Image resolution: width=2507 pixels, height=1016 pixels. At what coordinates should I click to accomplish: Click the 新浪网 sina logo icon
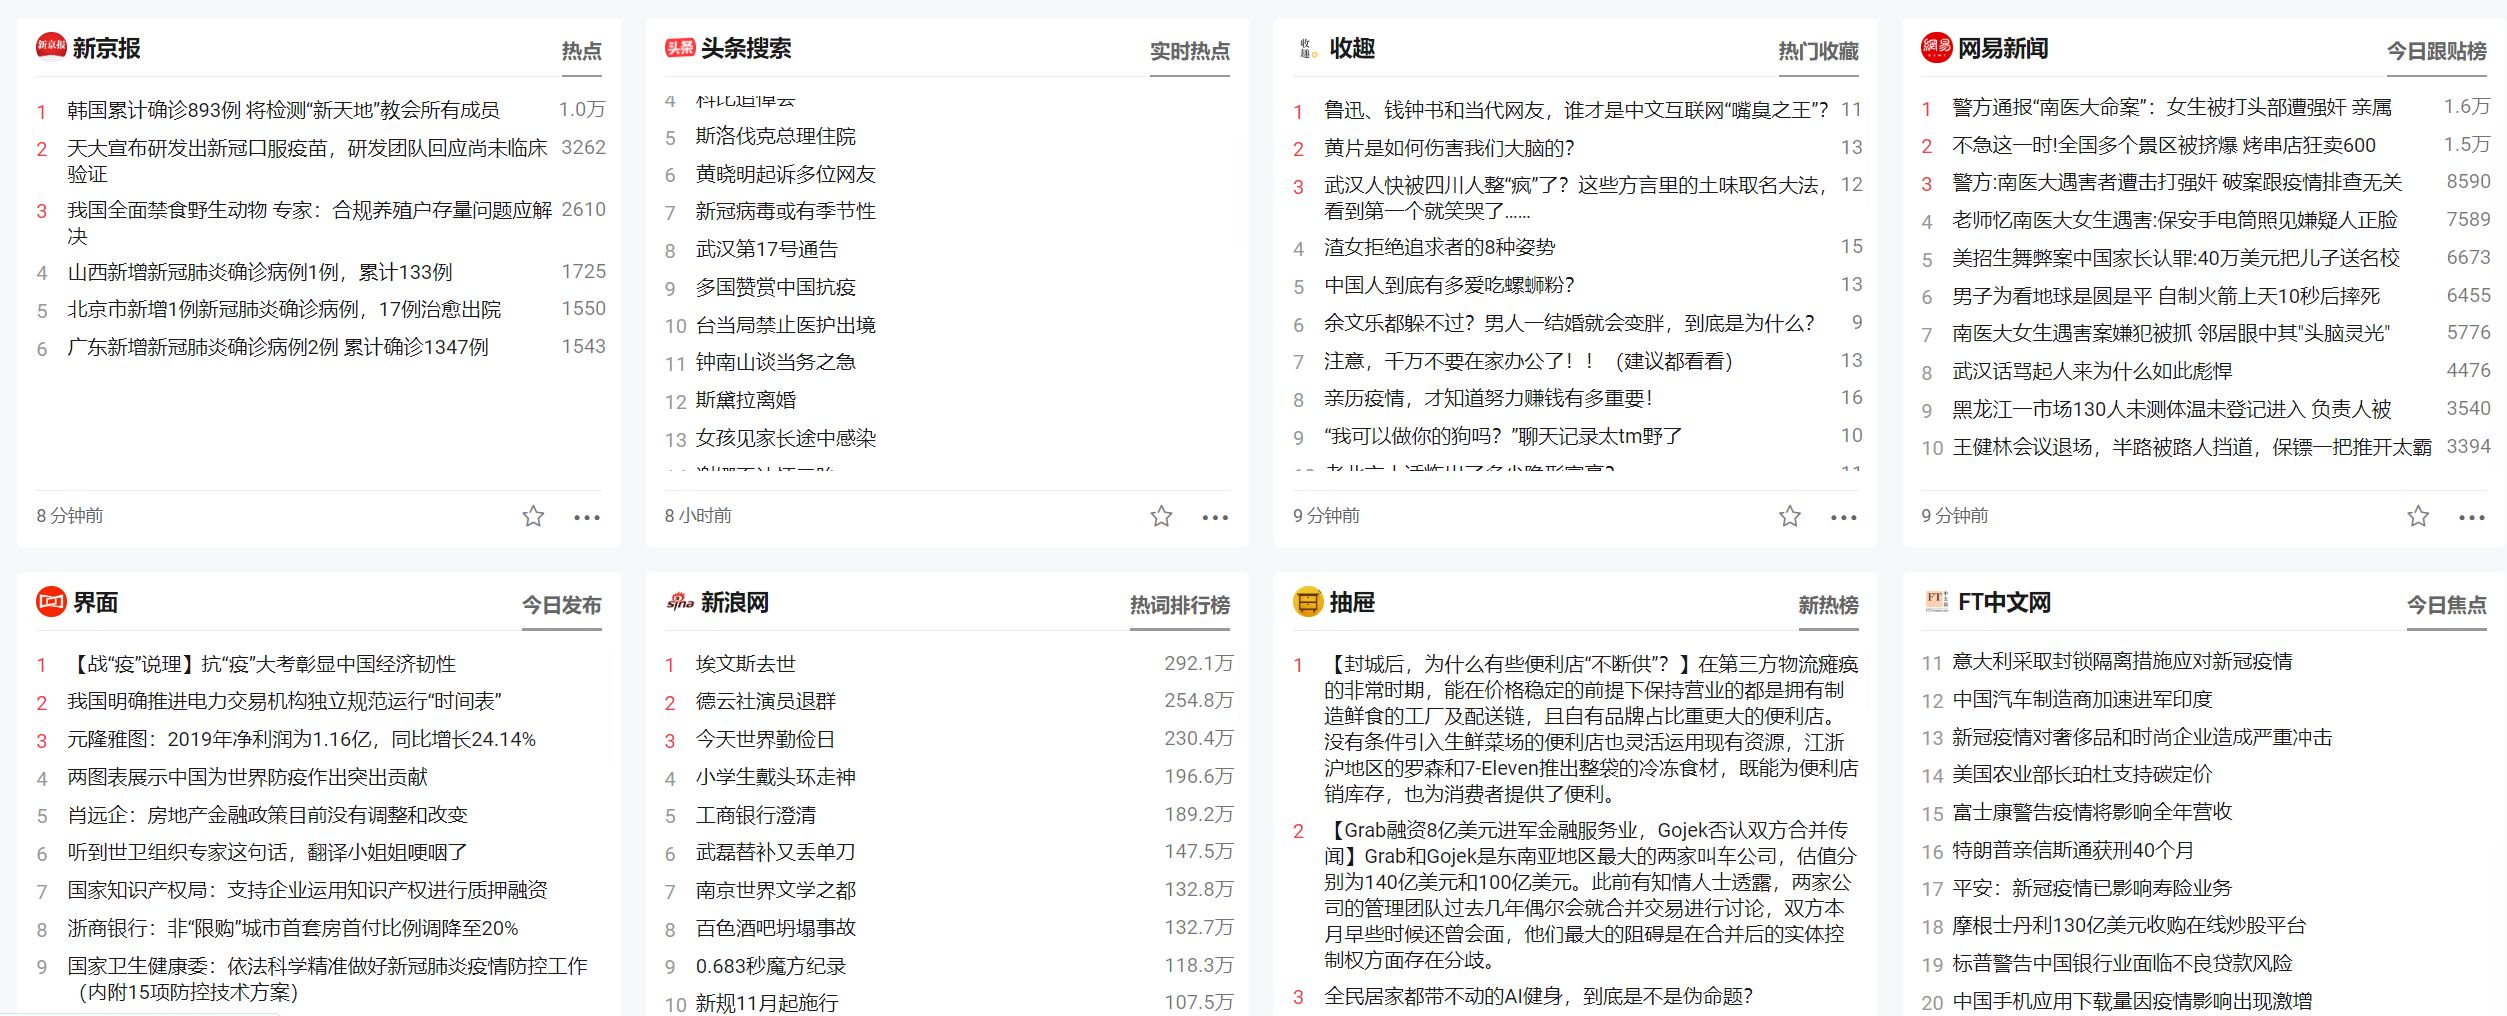[x=680, y=602]
